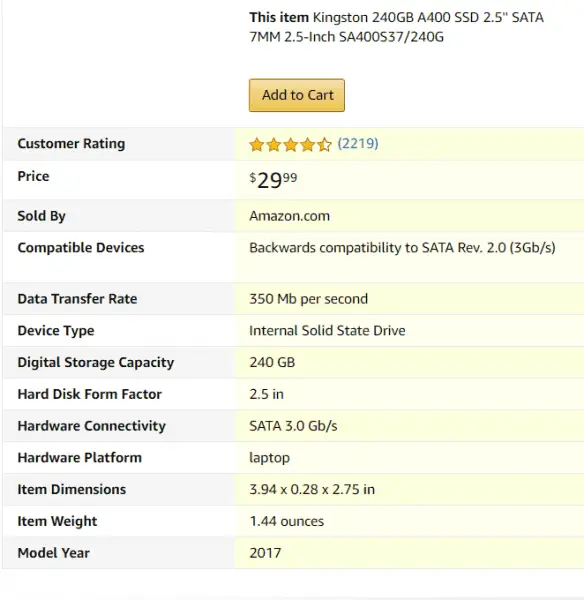Click the Add to Cart button
The image size is (584, 600).
[x=297, y=95]
